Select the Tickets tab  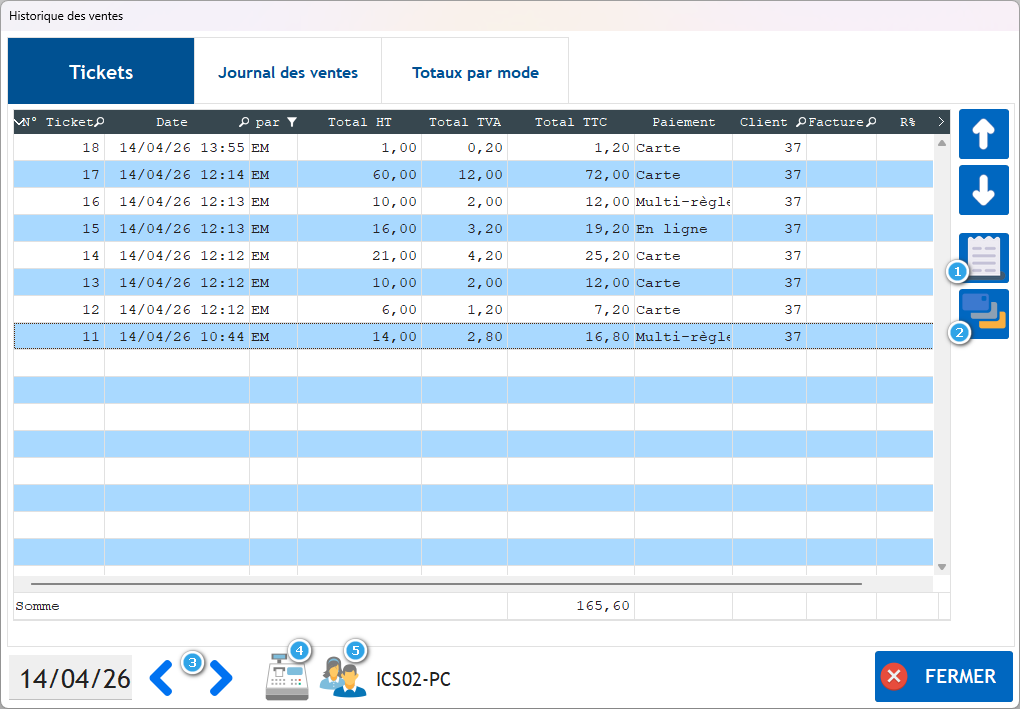point(101,72)
